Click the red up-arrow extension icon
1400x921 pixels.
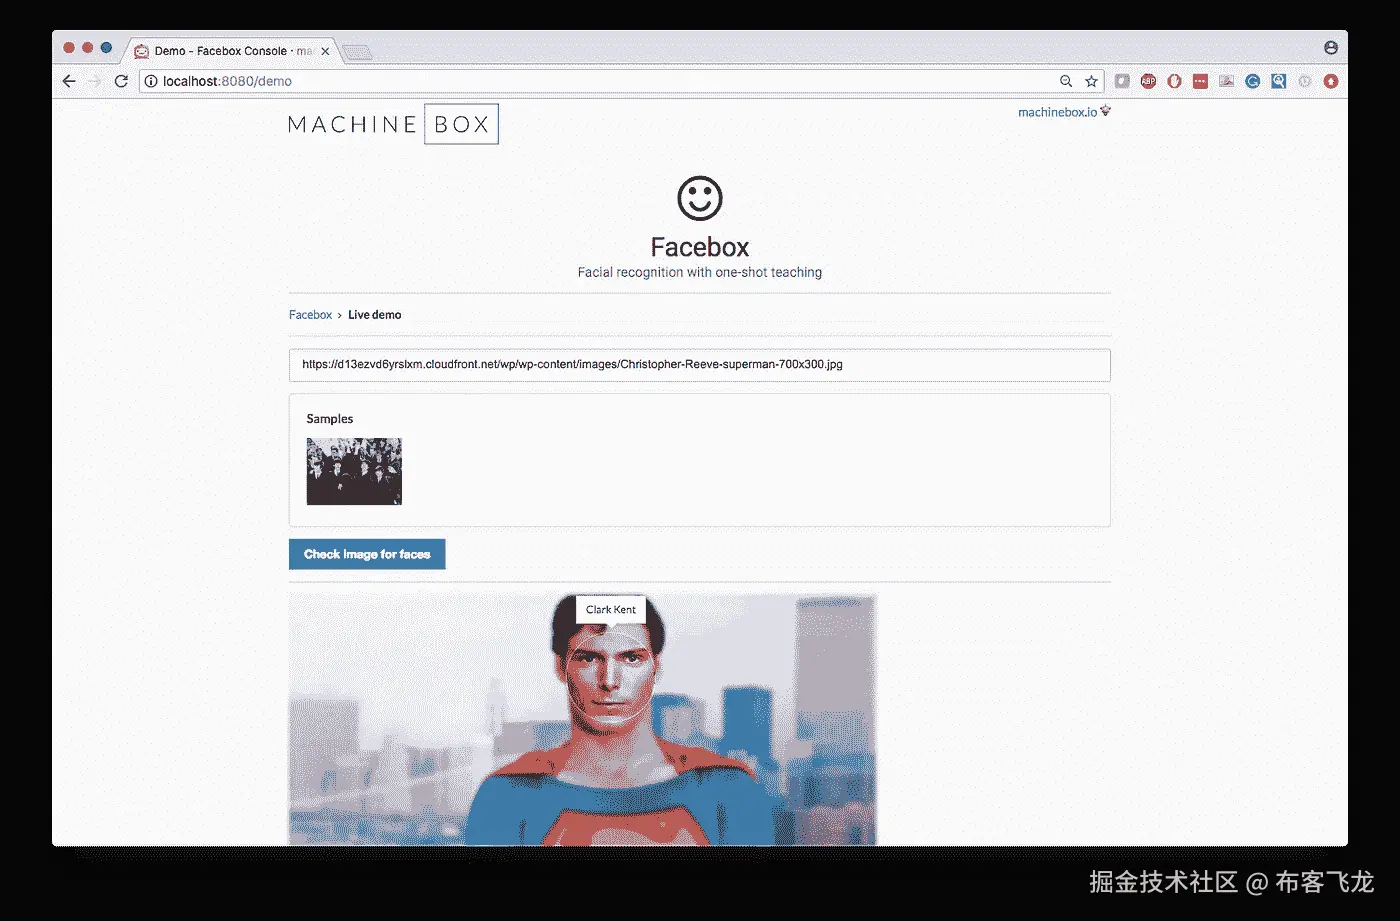1330,81
